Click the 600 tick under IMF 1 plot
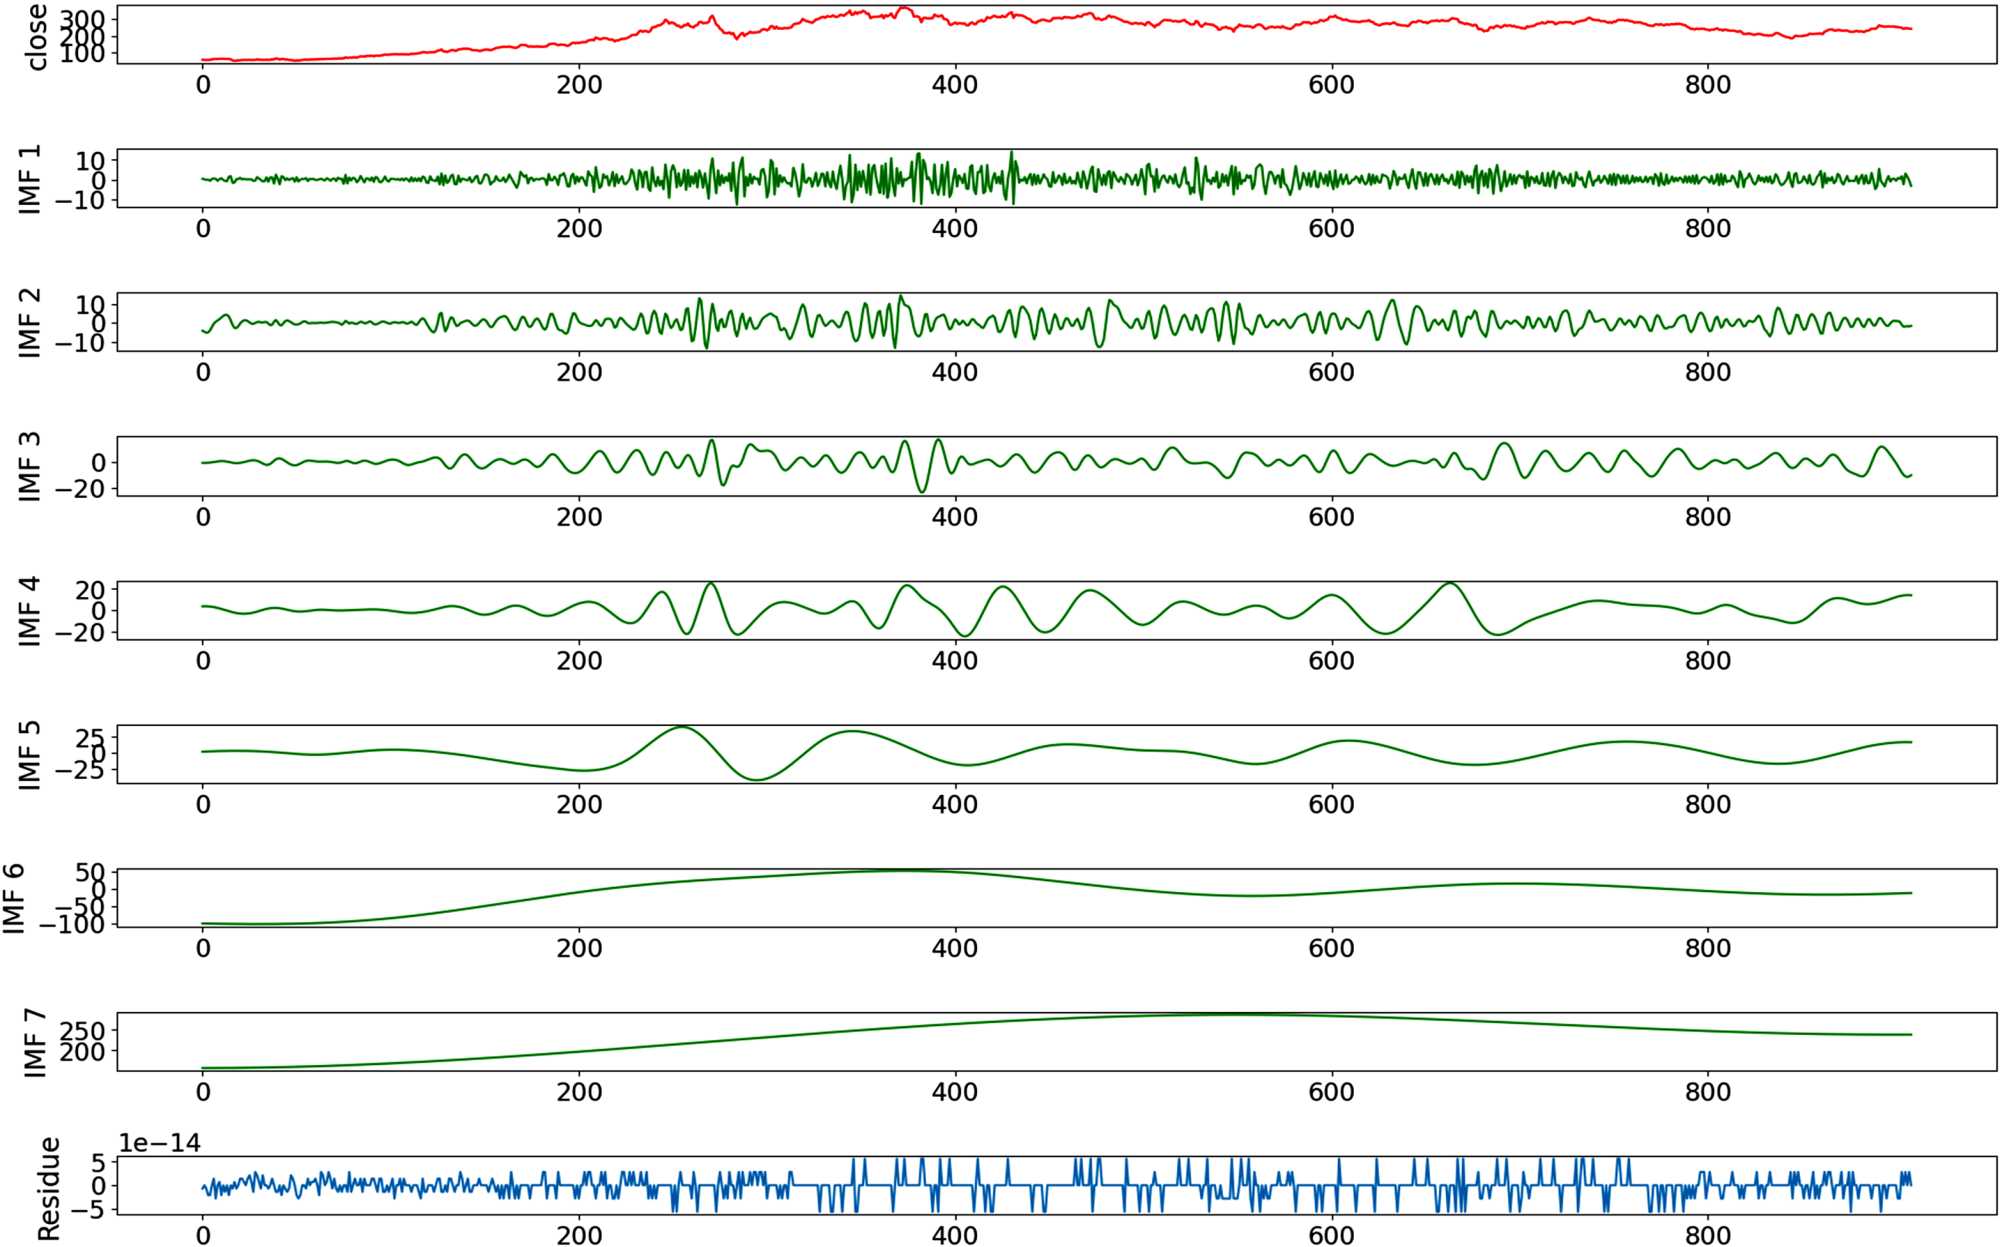The image size is (2000, 1247). [1331, 229]
